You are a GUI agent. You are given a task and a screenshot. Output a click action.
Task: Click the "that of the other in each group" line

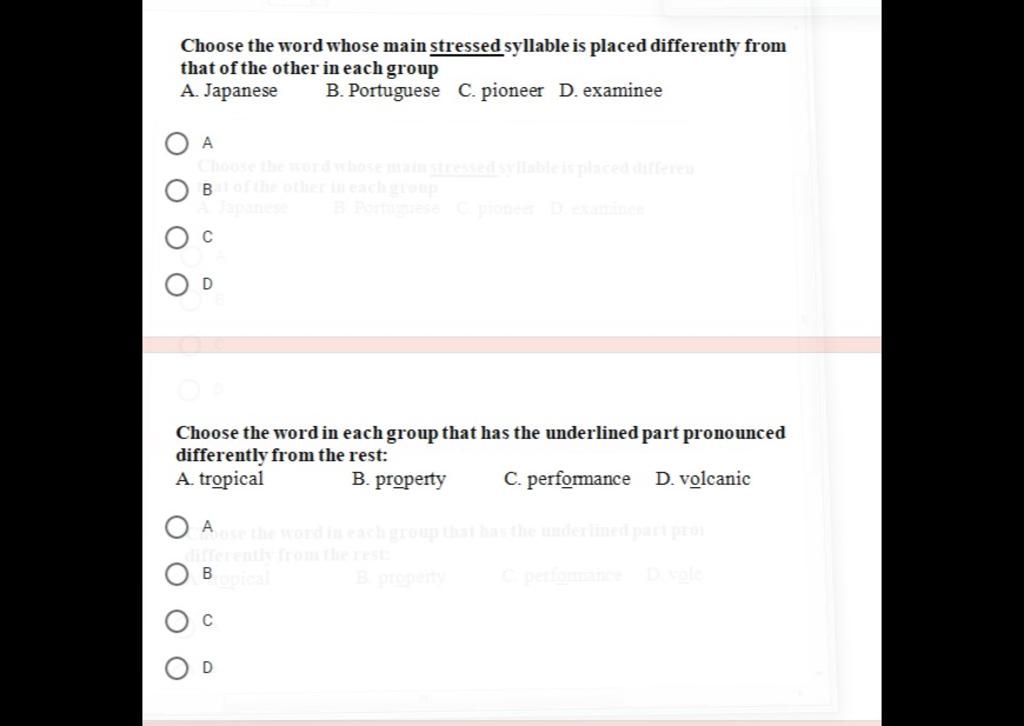[x=310, y=68]
